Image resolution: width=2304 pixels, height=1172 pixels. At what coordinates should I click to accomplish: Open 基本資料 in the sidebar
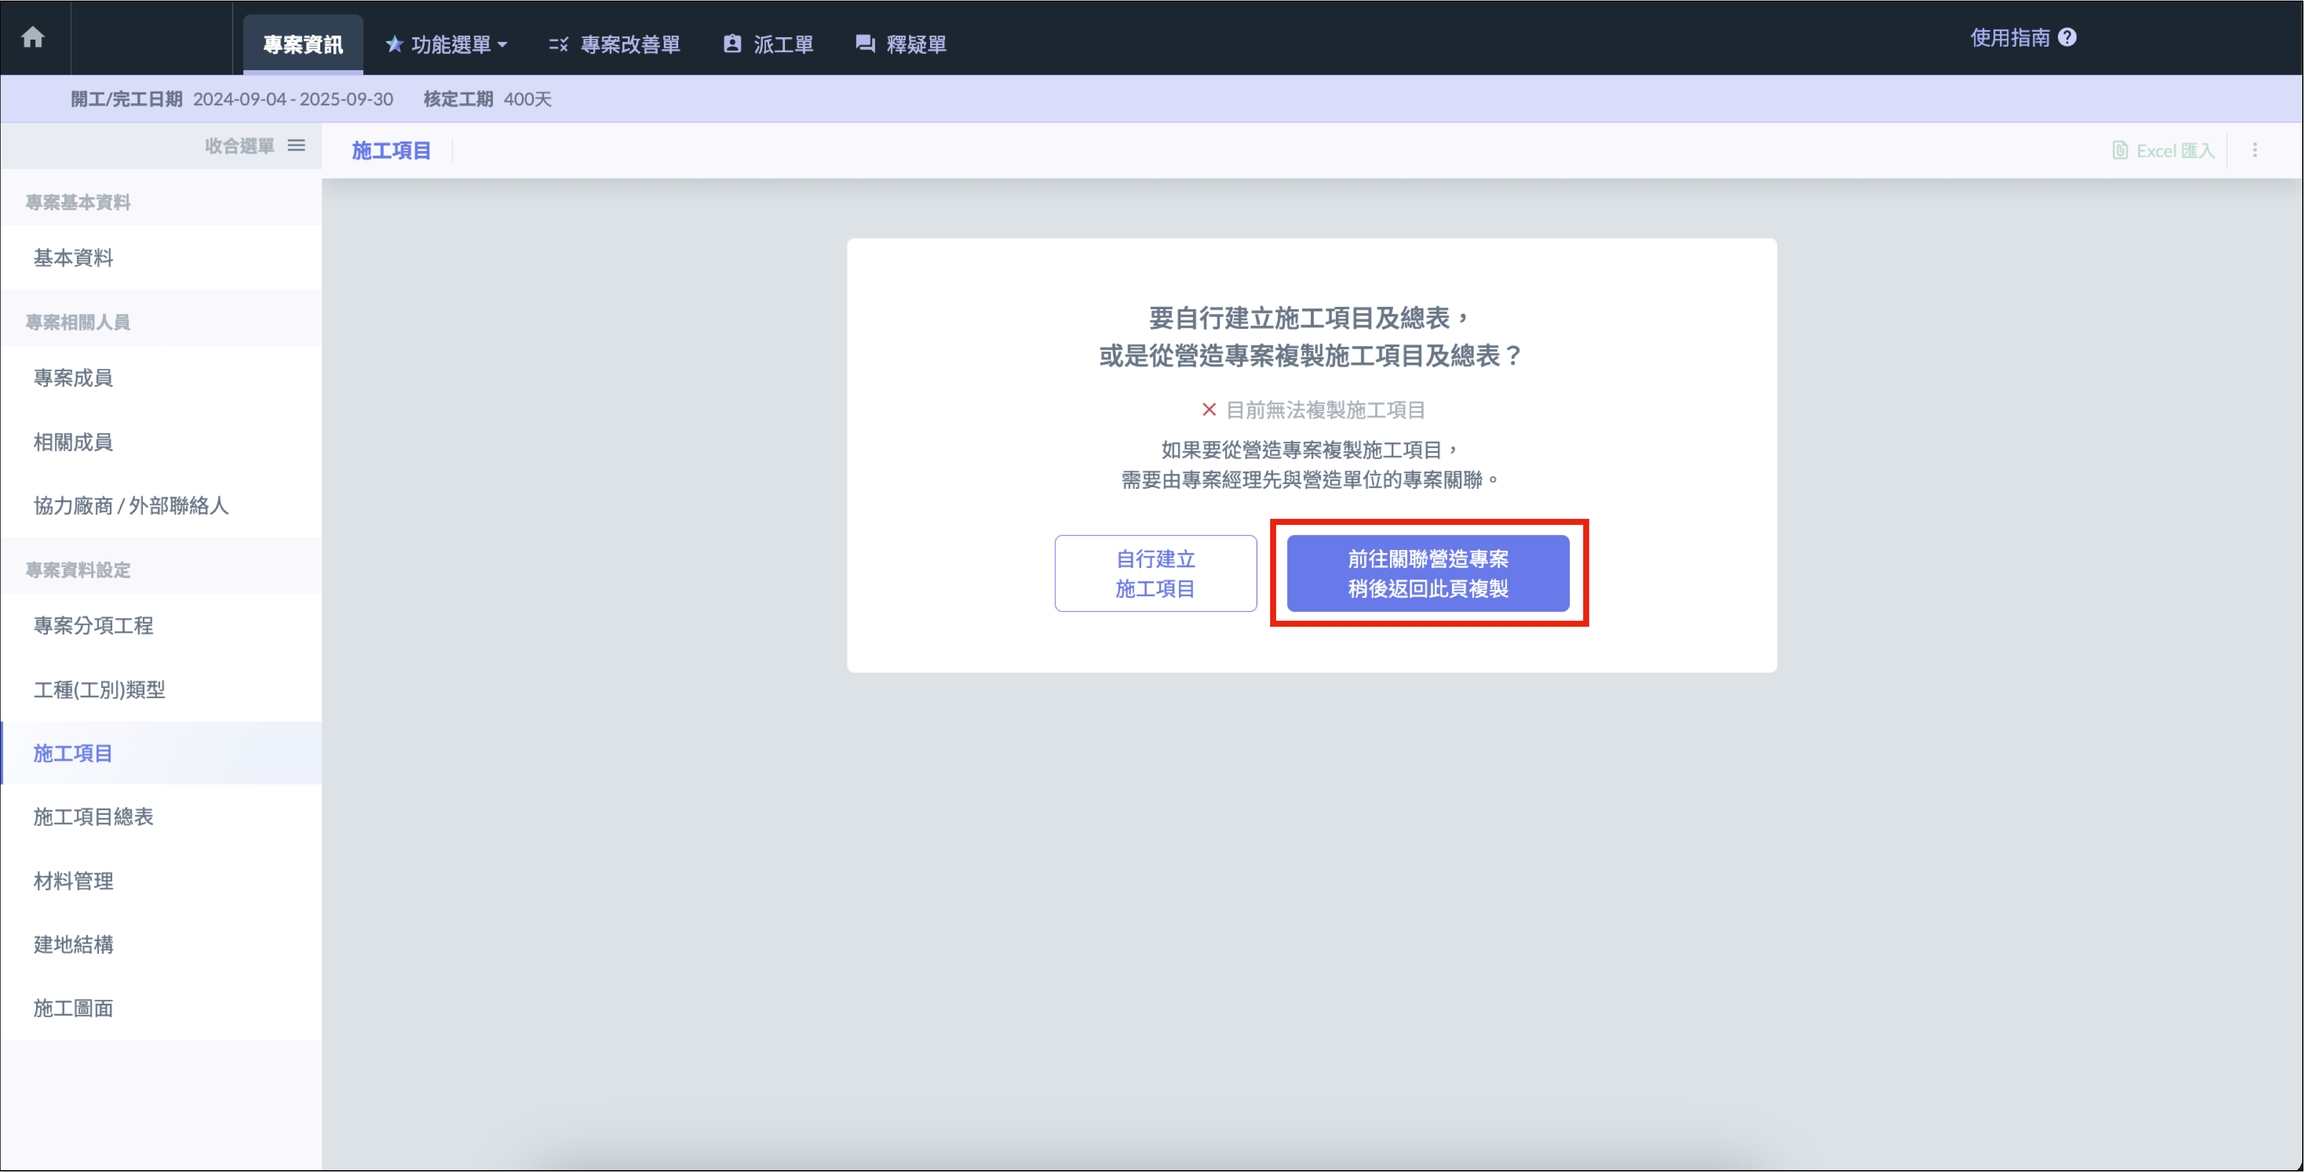pos(73,258)
